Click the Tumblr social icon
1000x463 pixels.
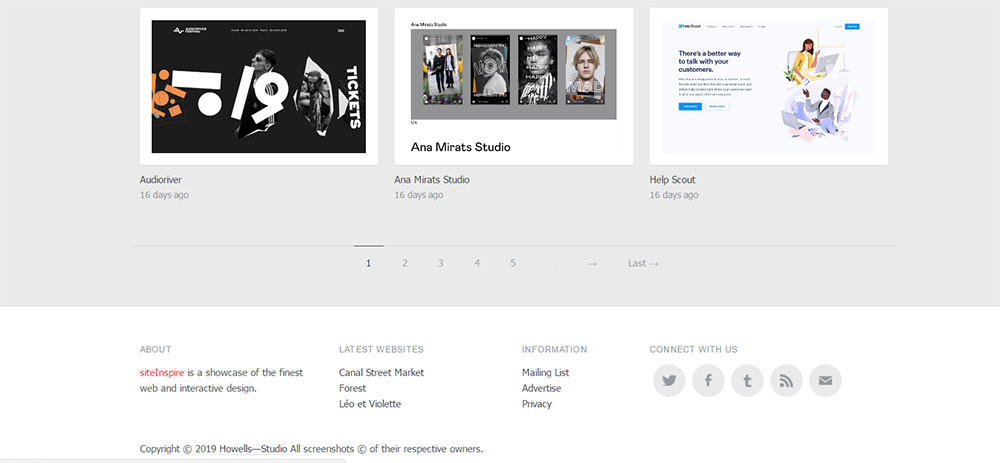747,381
